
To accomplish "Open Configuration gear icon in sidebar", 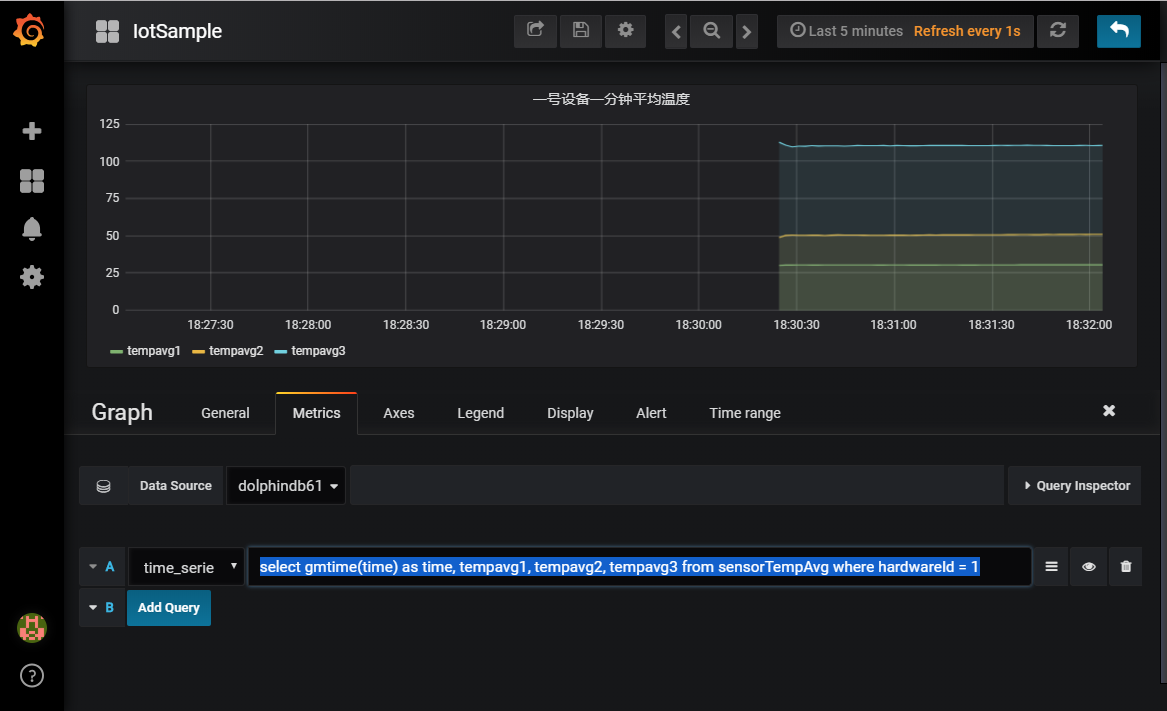I will [32, 277].
